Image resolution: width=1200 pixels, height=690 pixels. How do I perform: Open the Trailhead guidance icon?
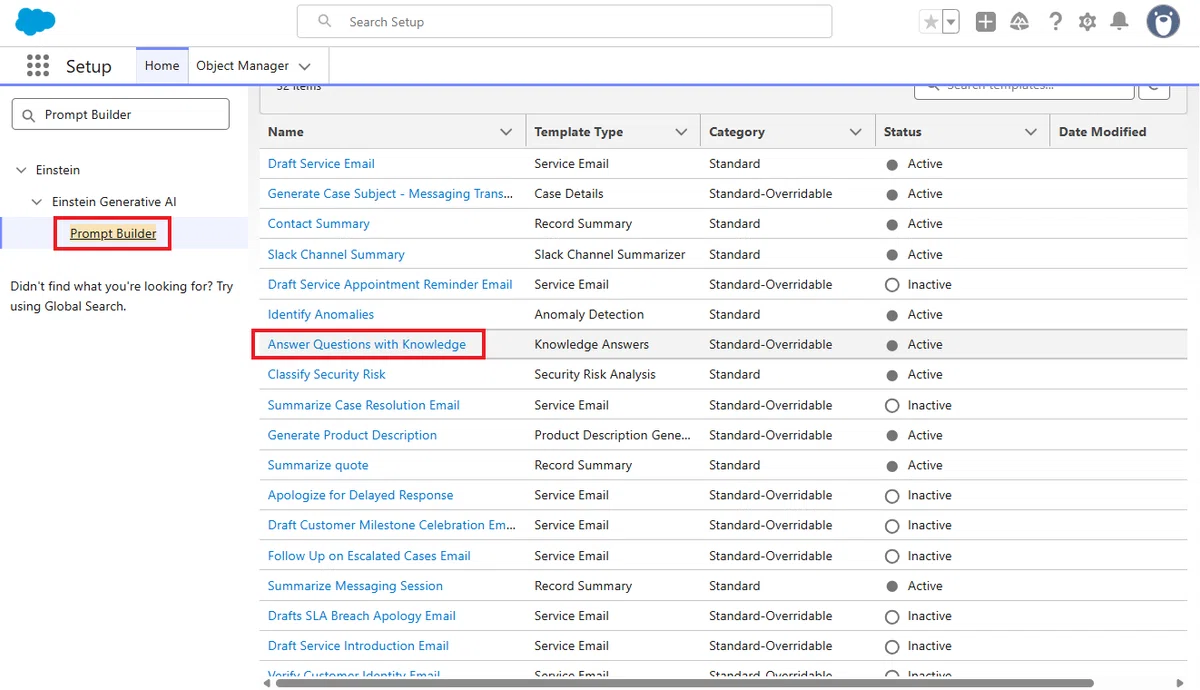(1020, 22)
